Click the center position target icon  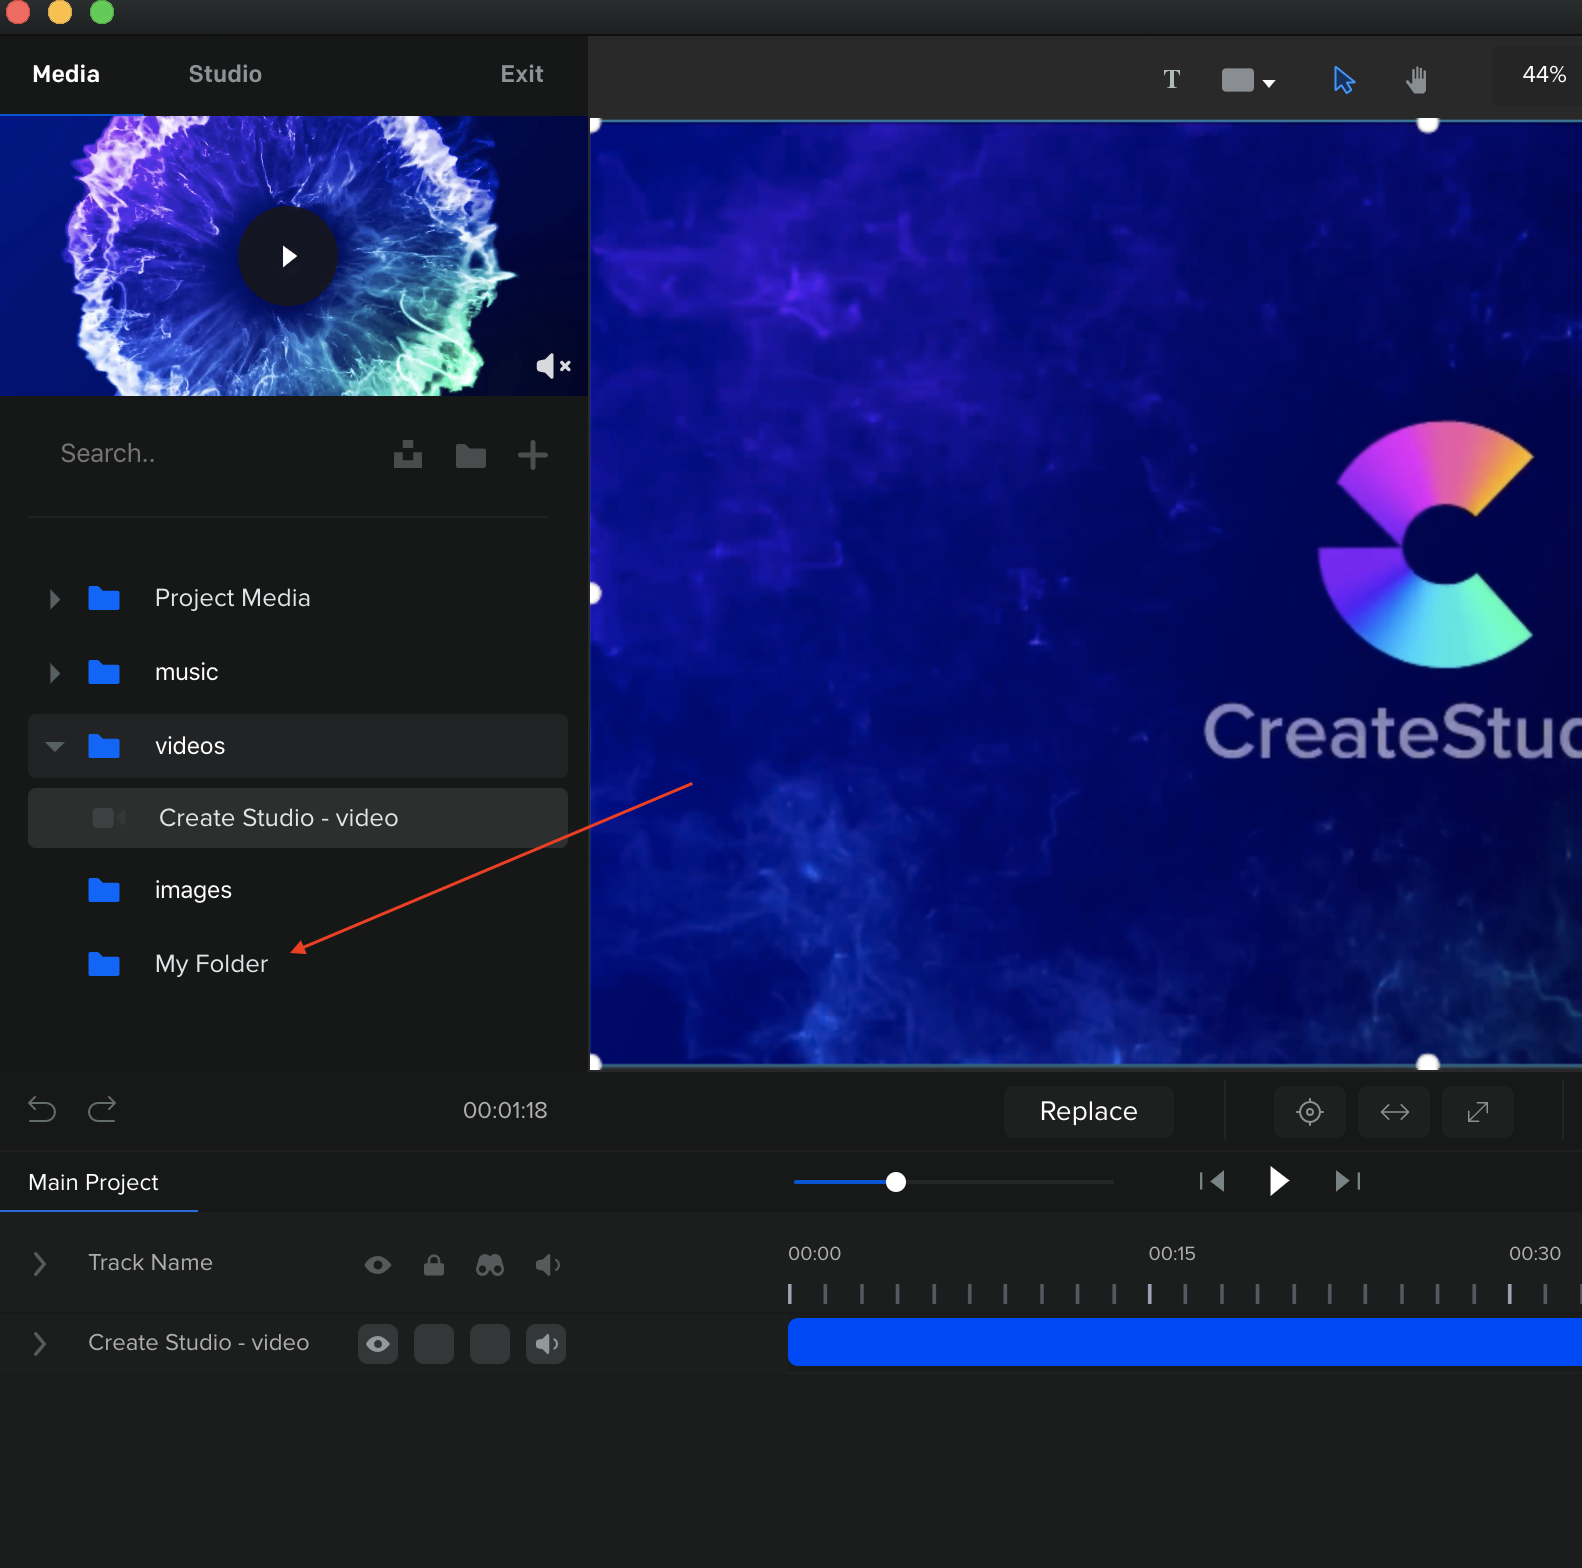point(1310,1112)
